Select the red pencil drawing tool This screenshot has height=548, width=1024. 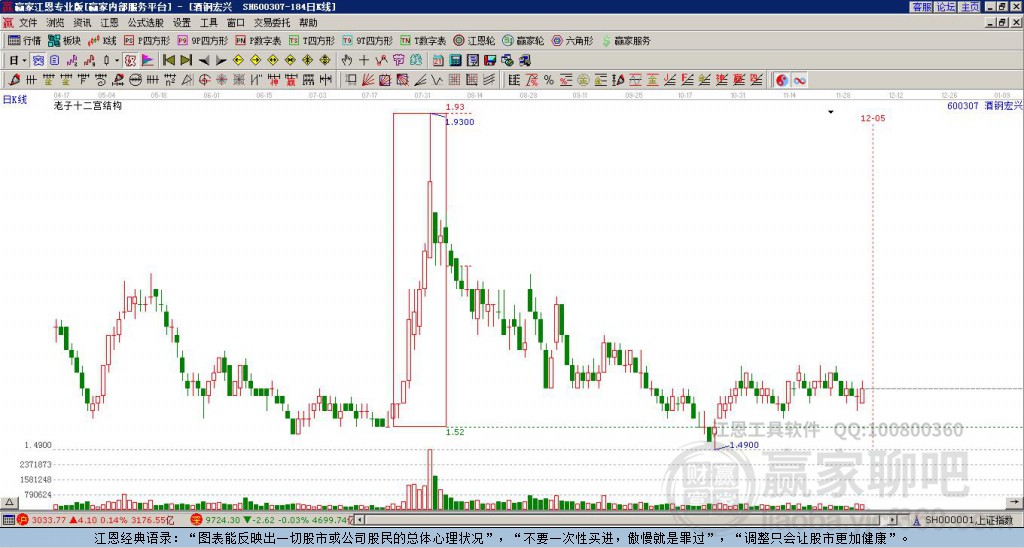click(14, 80)
